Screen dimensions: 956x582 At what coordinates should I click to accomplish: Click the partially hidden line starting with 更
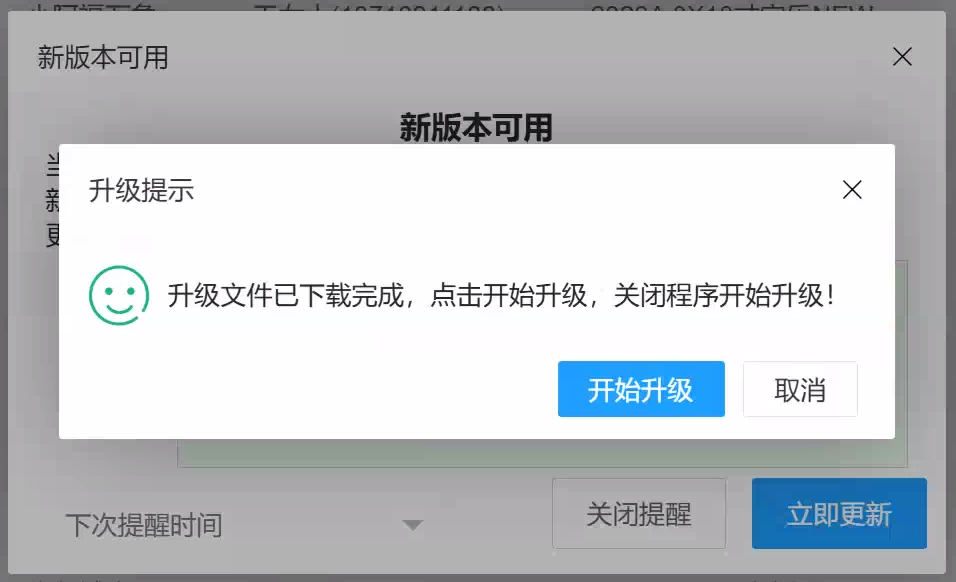click(52, 235)
